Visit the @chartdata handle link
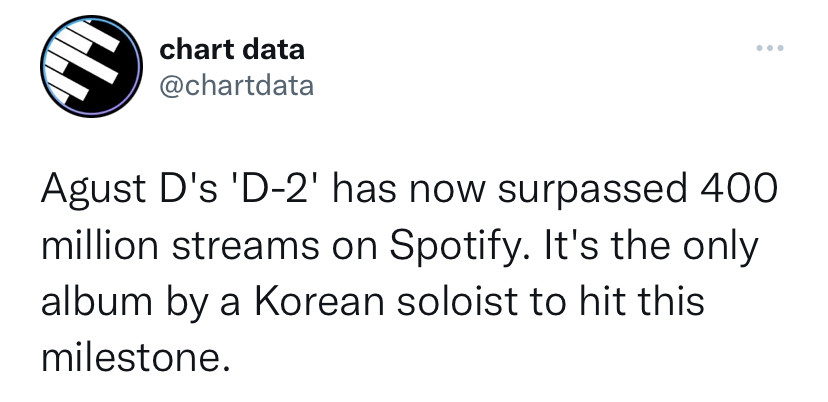Viewport: 828px width, 402px height. point(237,86)
